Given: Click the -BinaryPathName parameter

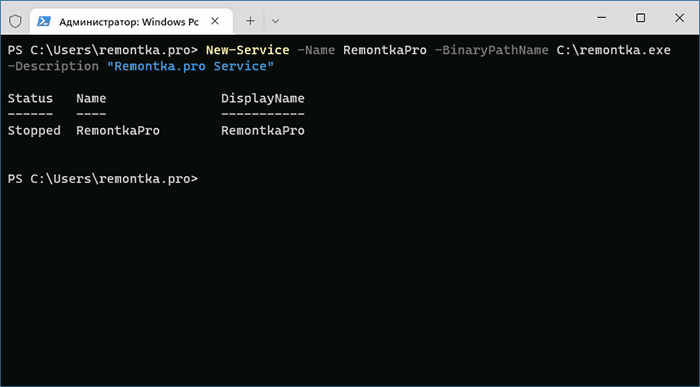Looking at the screenshot, I should pos(491,50).
